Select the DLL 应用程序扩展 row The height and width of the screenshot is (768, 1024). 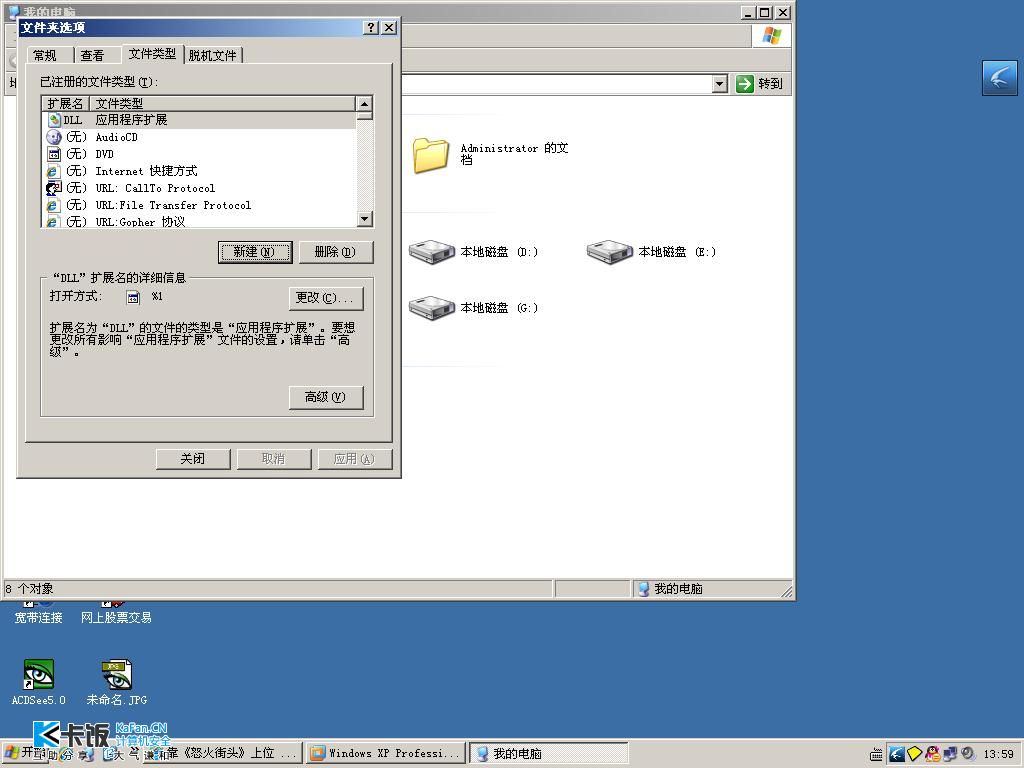(199, 120)
